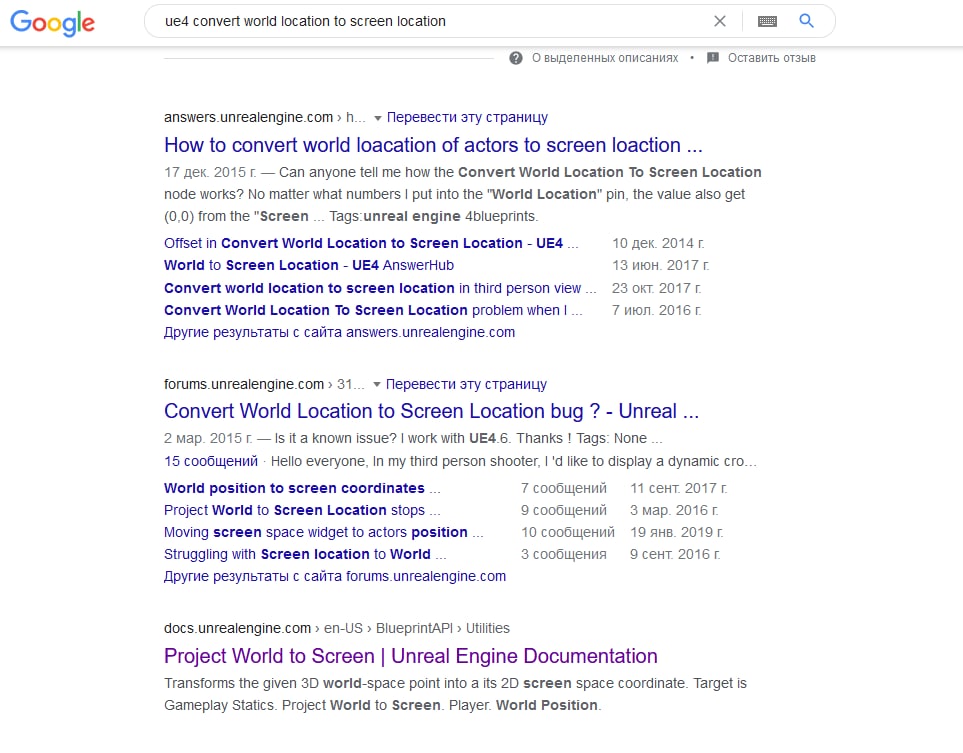The image size is (963, 753).
Task: Open 'О выделенных описаниях' link
Action: [x=605, y=58]
